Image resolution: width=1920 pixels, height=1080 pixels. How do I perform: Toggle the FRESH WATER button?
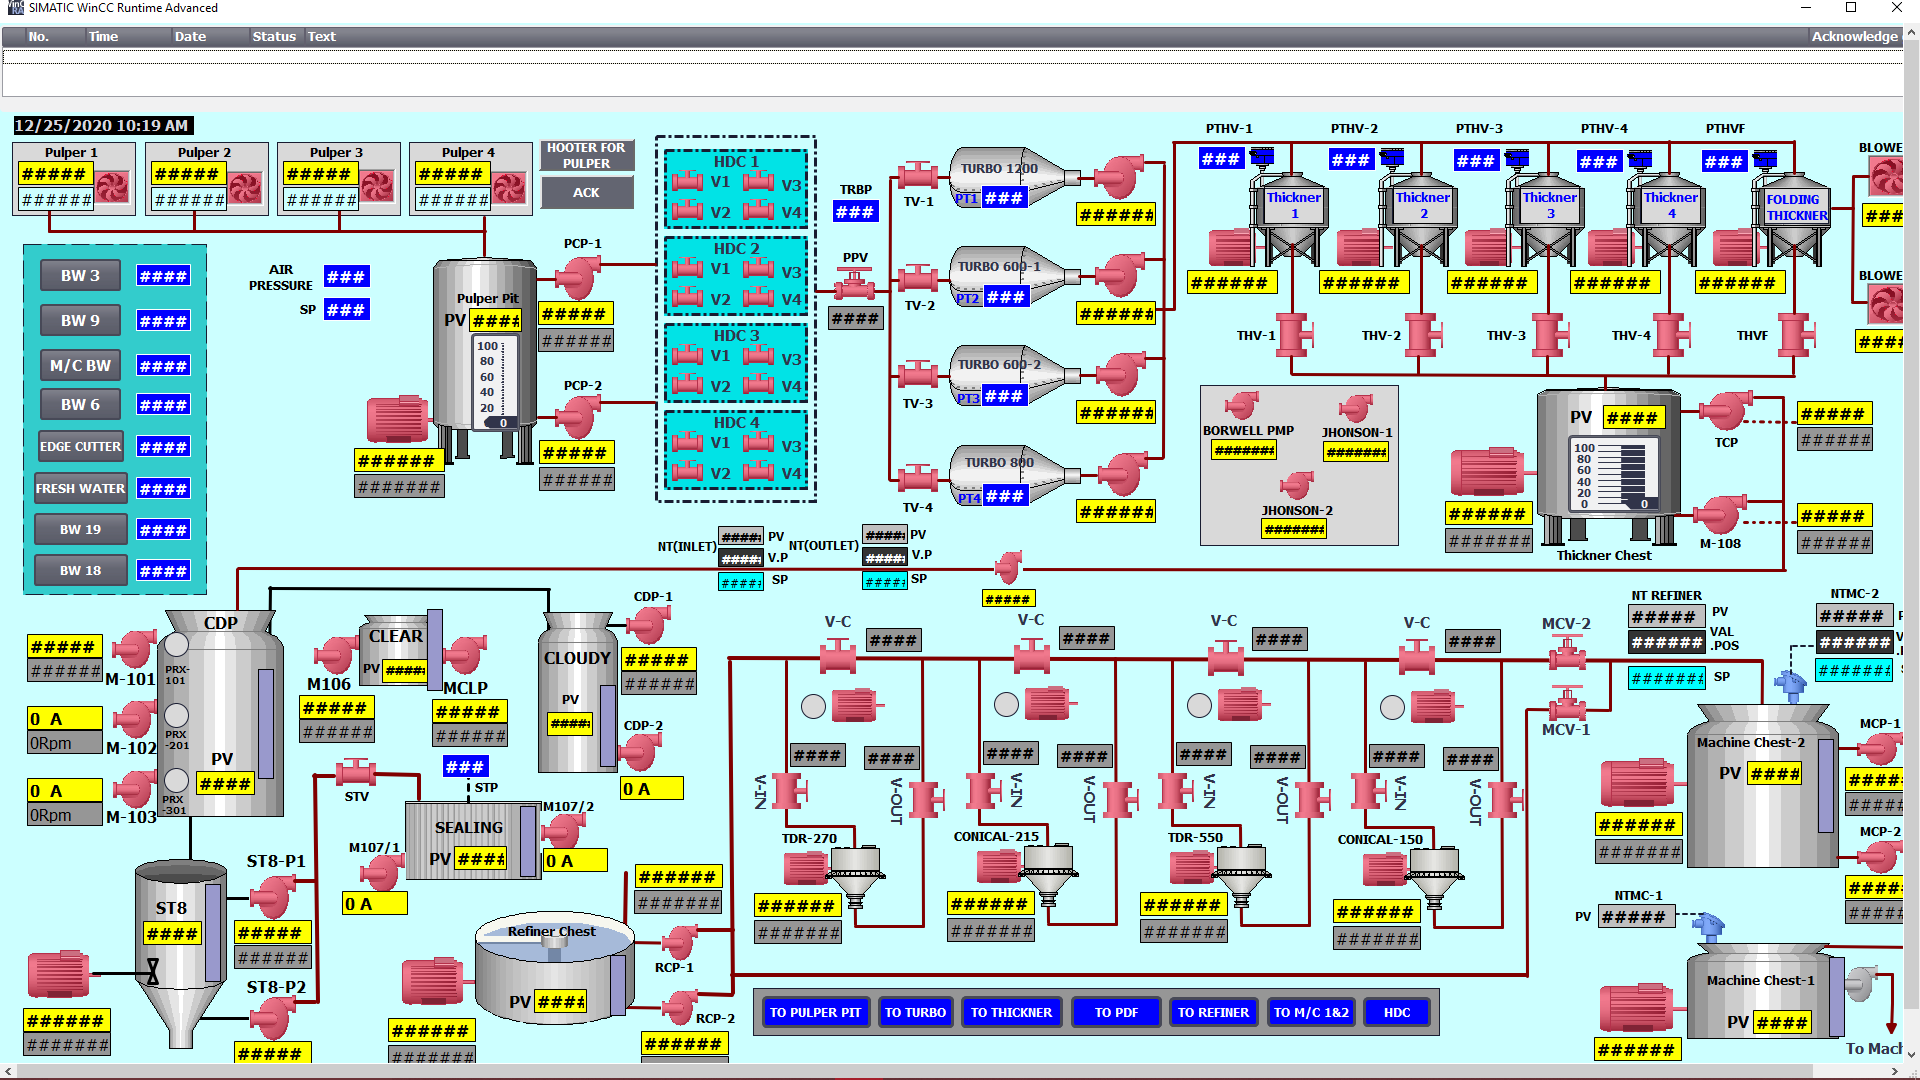80,489
